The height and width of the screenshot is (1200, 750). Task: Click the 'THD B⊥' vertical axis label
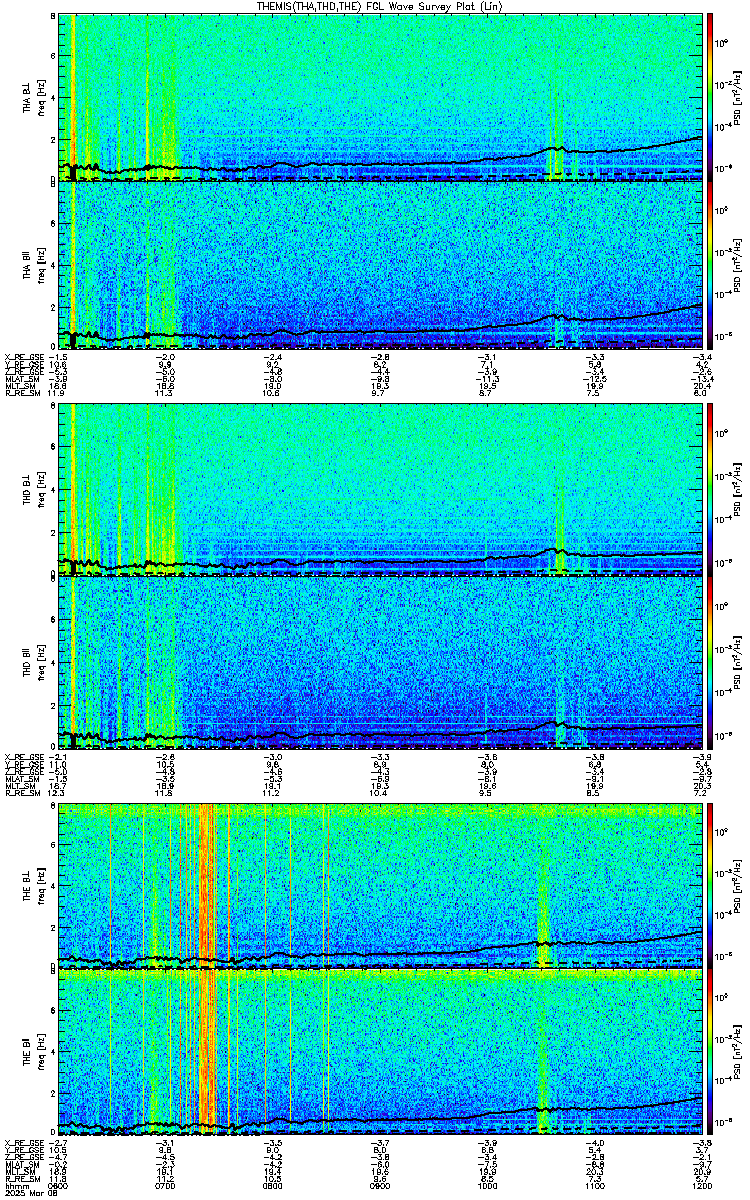click(26, 490)
